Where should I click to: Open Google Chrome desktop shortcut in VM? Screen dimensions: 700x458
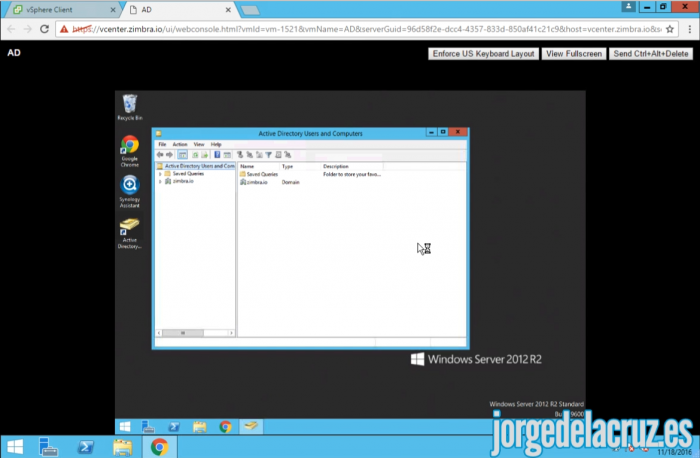click(130, 151)
